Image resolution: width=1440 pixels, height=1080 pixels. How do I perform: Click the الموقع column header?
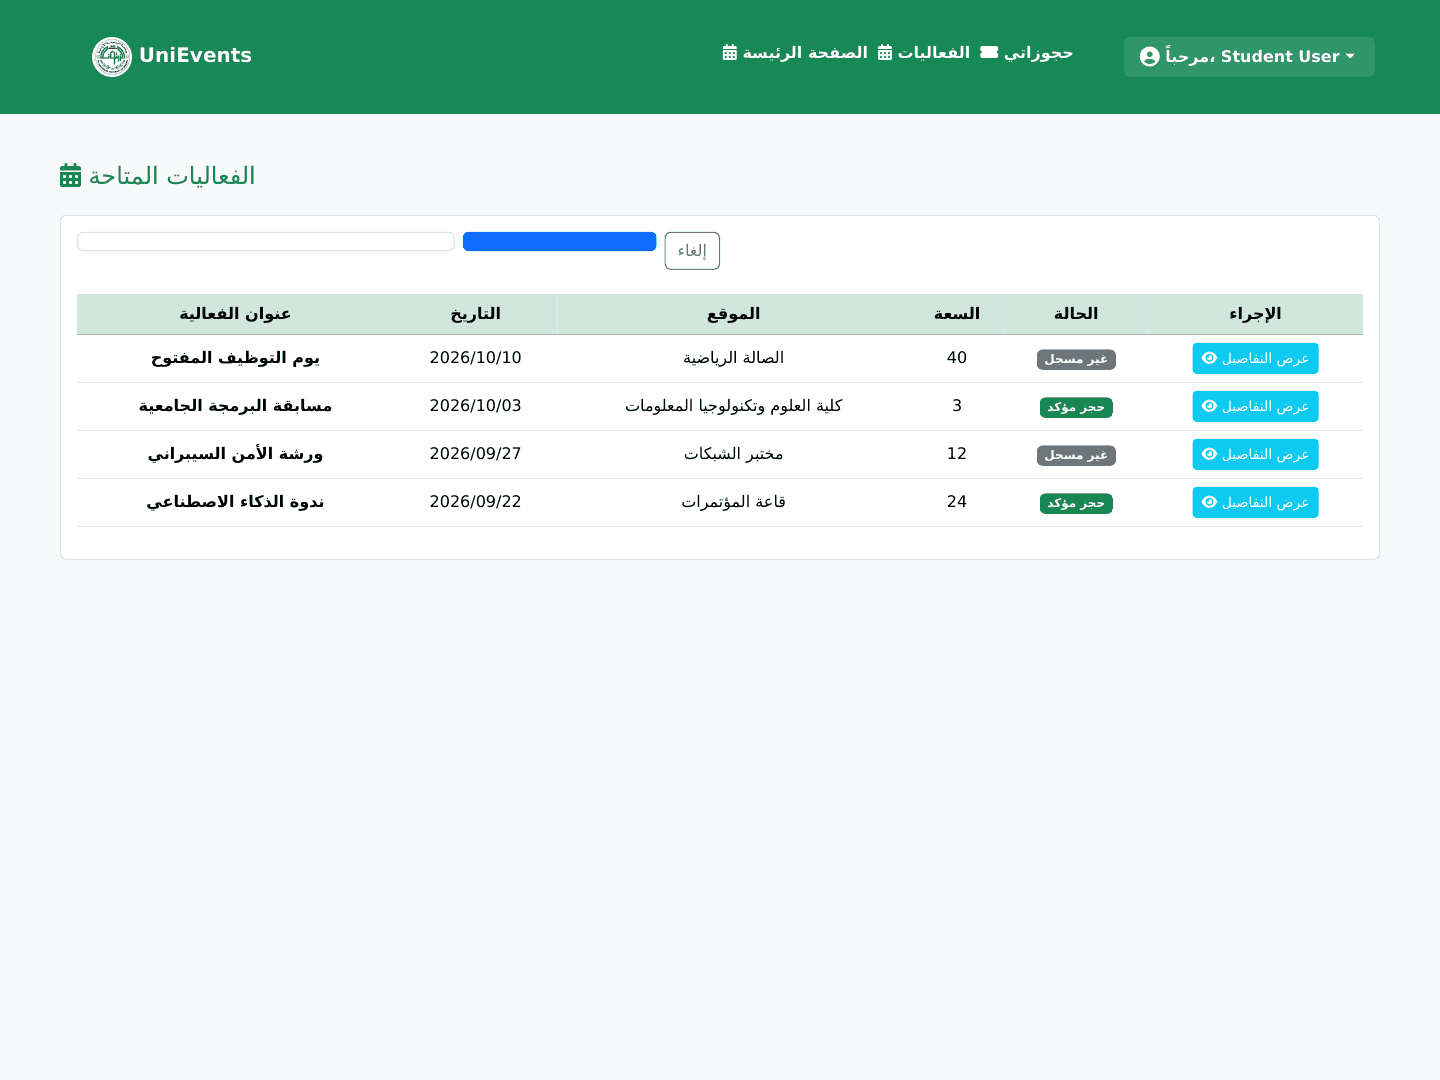click(734, 314)
